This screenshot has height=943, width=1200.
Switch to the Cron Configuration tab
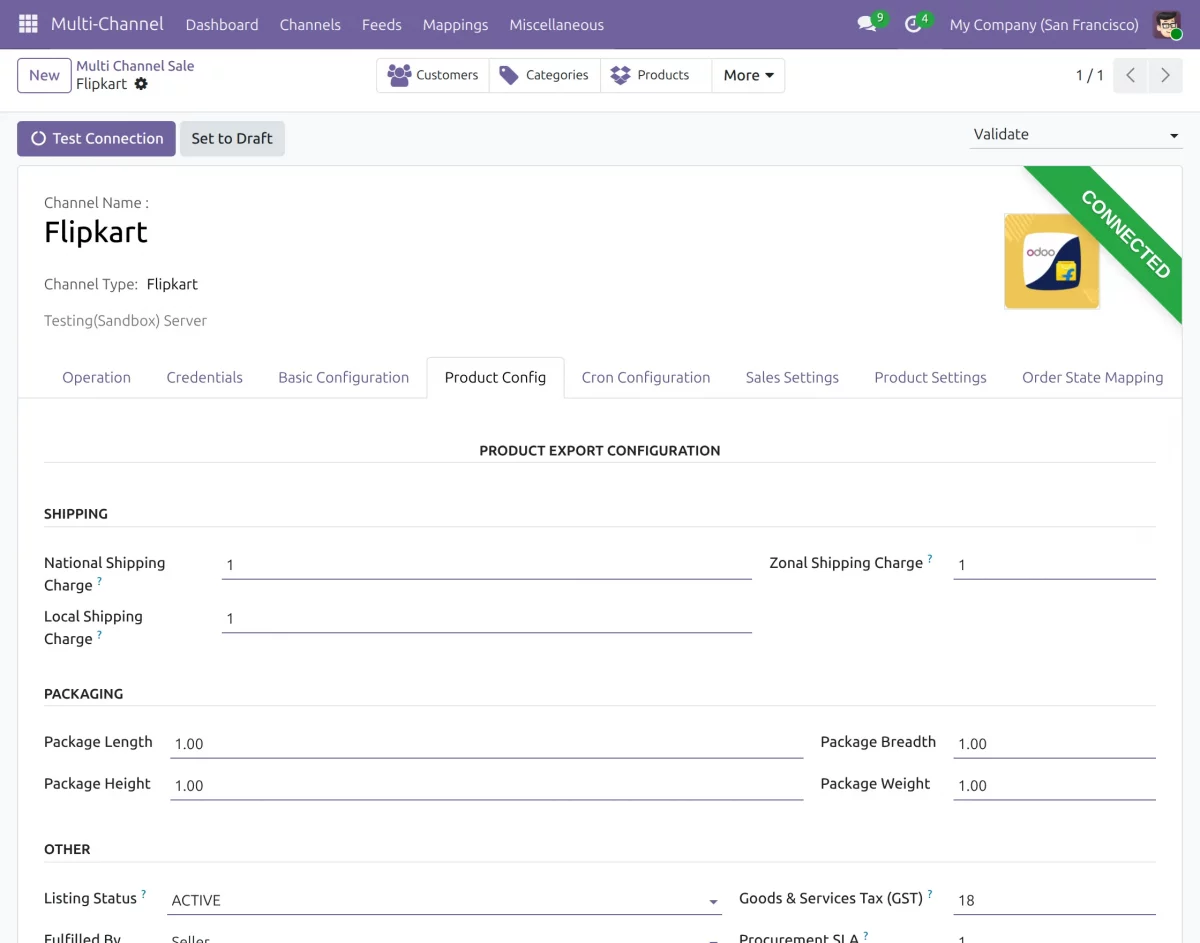[x=646, y=377]
